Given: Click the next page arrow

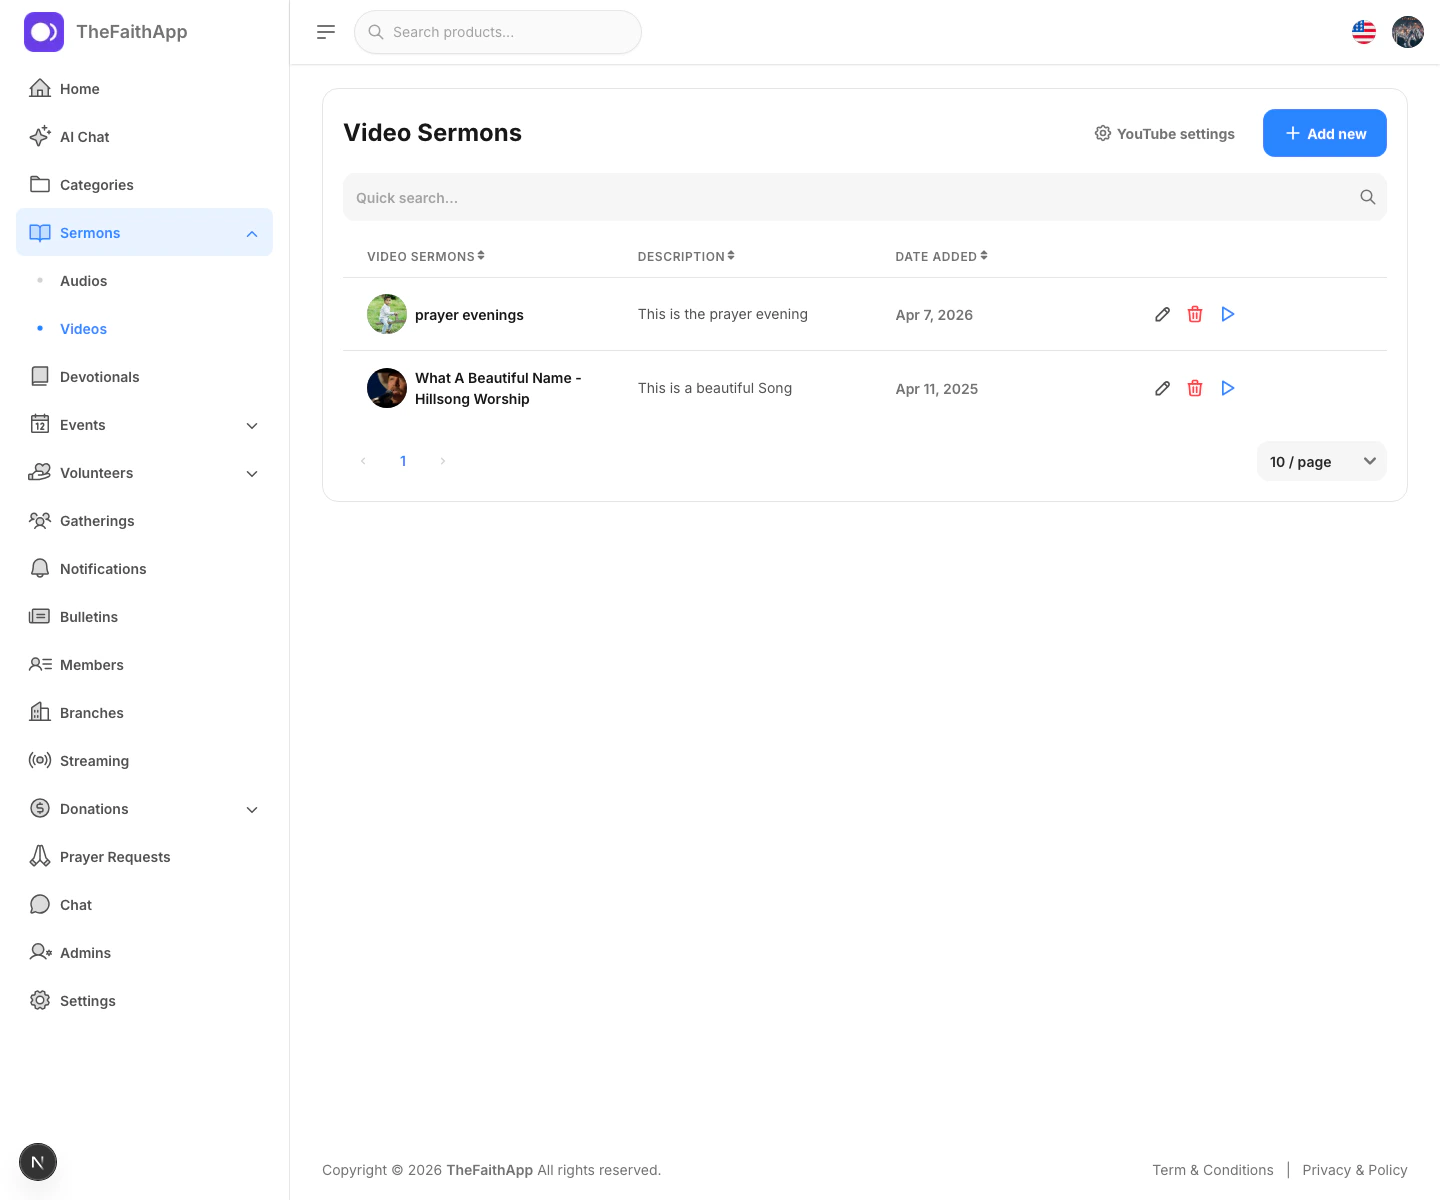Looking at the screenshot, I should point(443,461).
